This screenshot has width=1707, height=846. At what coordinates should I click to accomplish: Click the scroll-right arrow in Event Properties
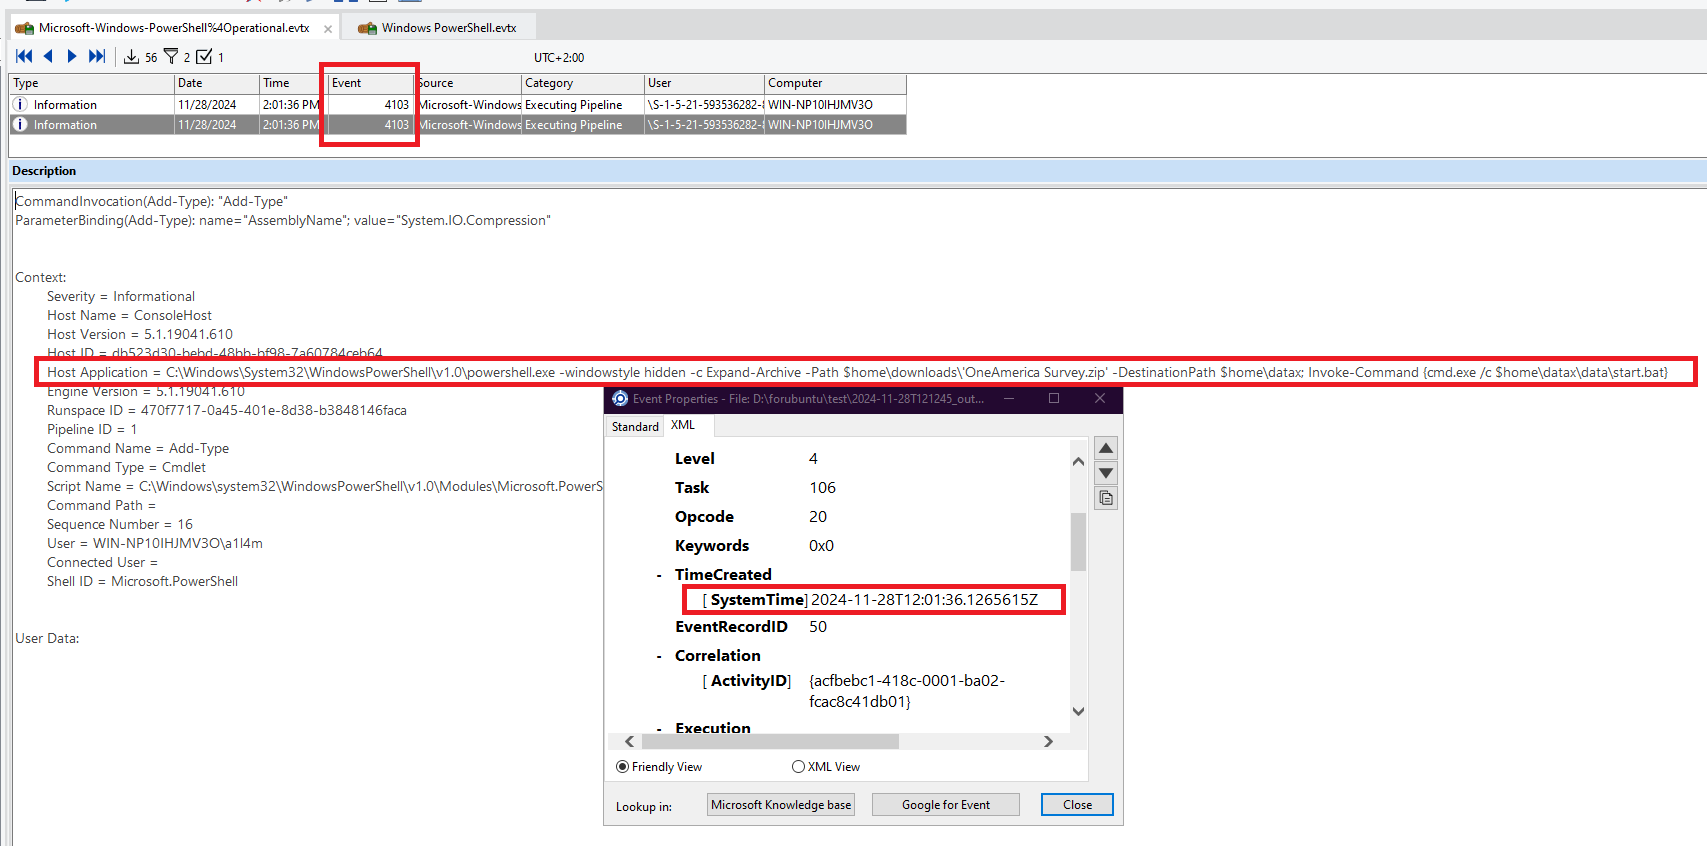[x=1048, y=742]
